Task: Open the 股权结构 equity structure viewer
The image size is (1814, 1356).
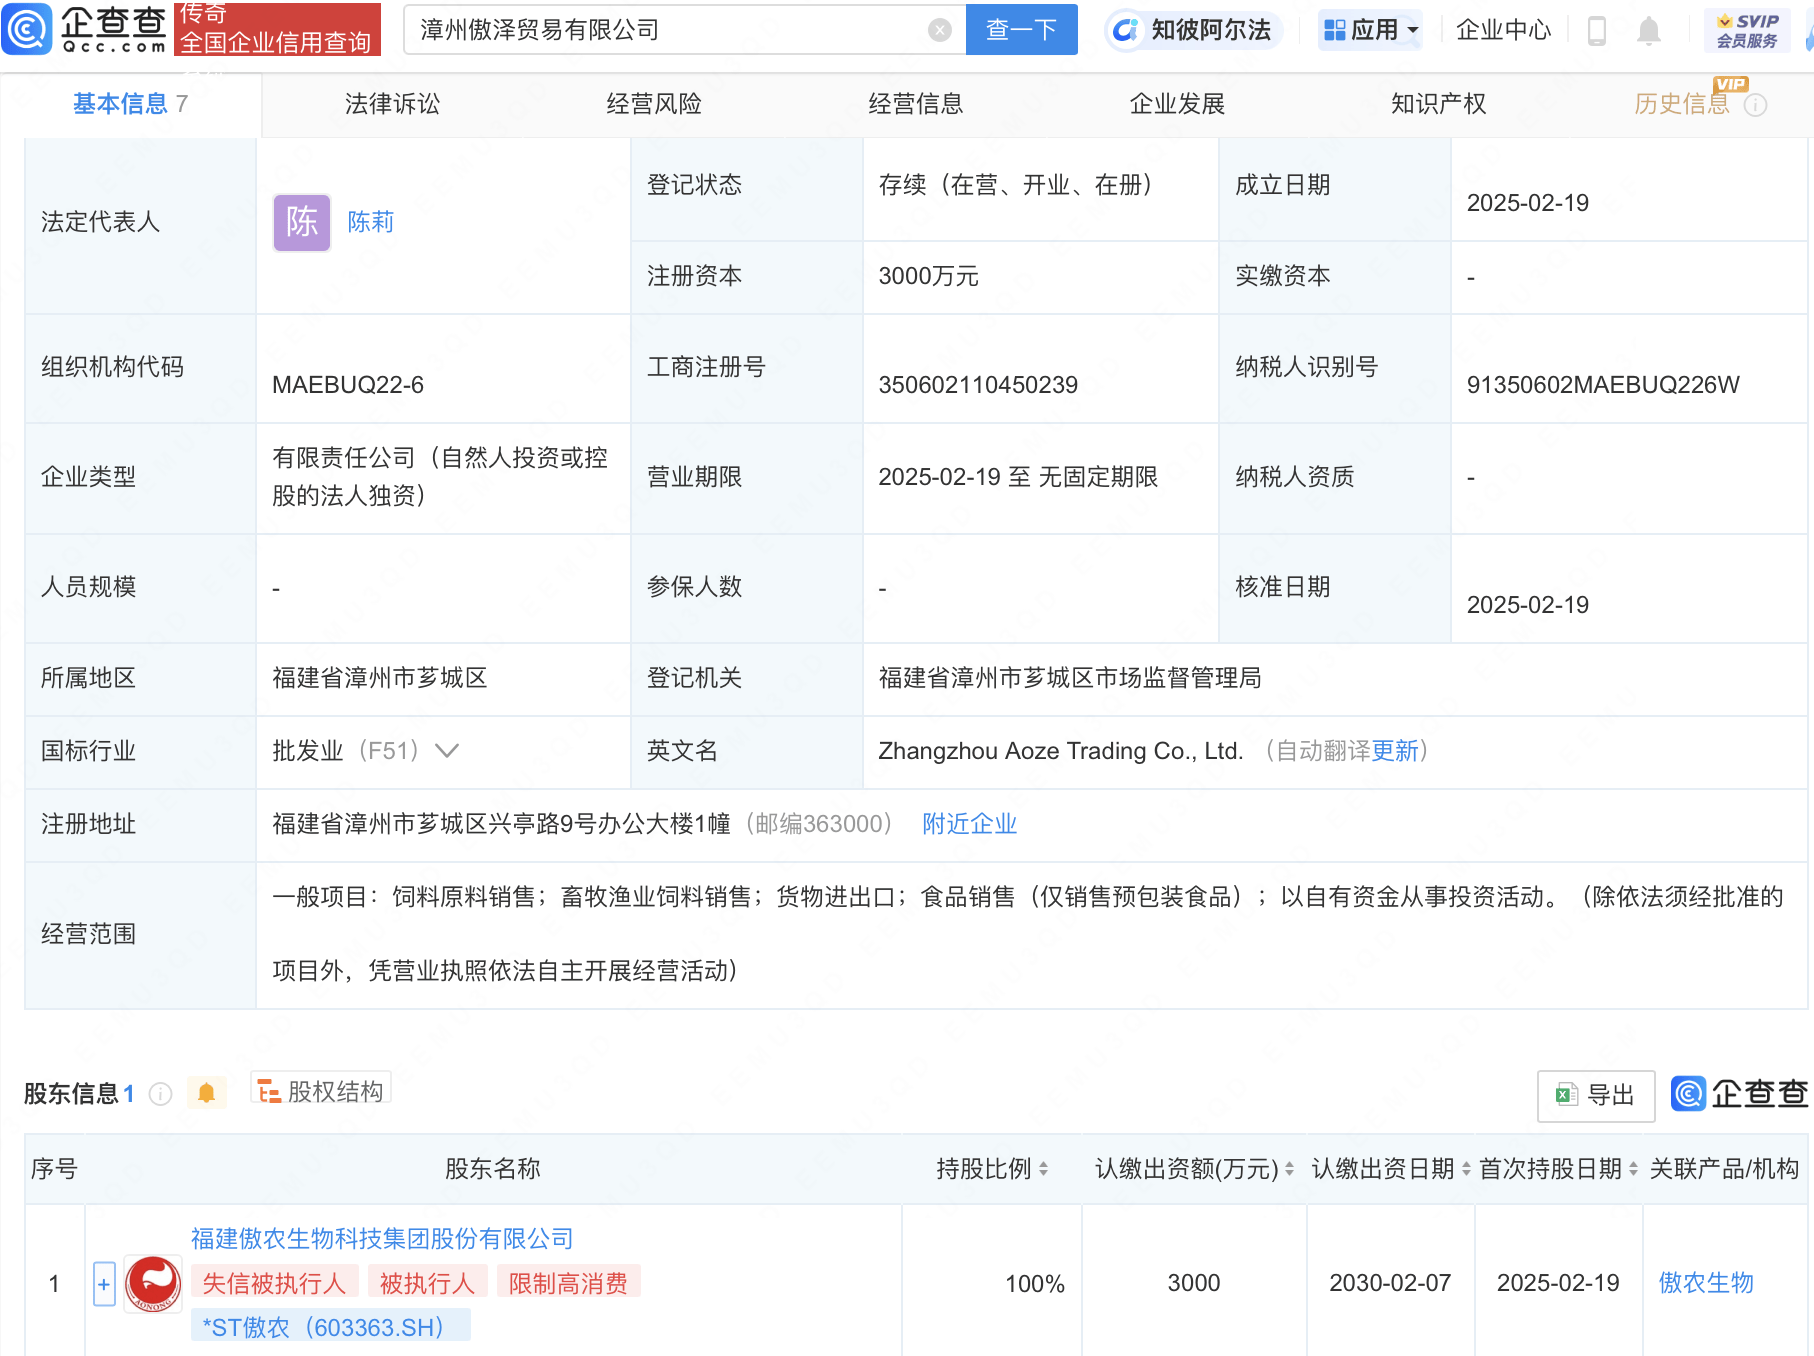Action: [320, 1090]
